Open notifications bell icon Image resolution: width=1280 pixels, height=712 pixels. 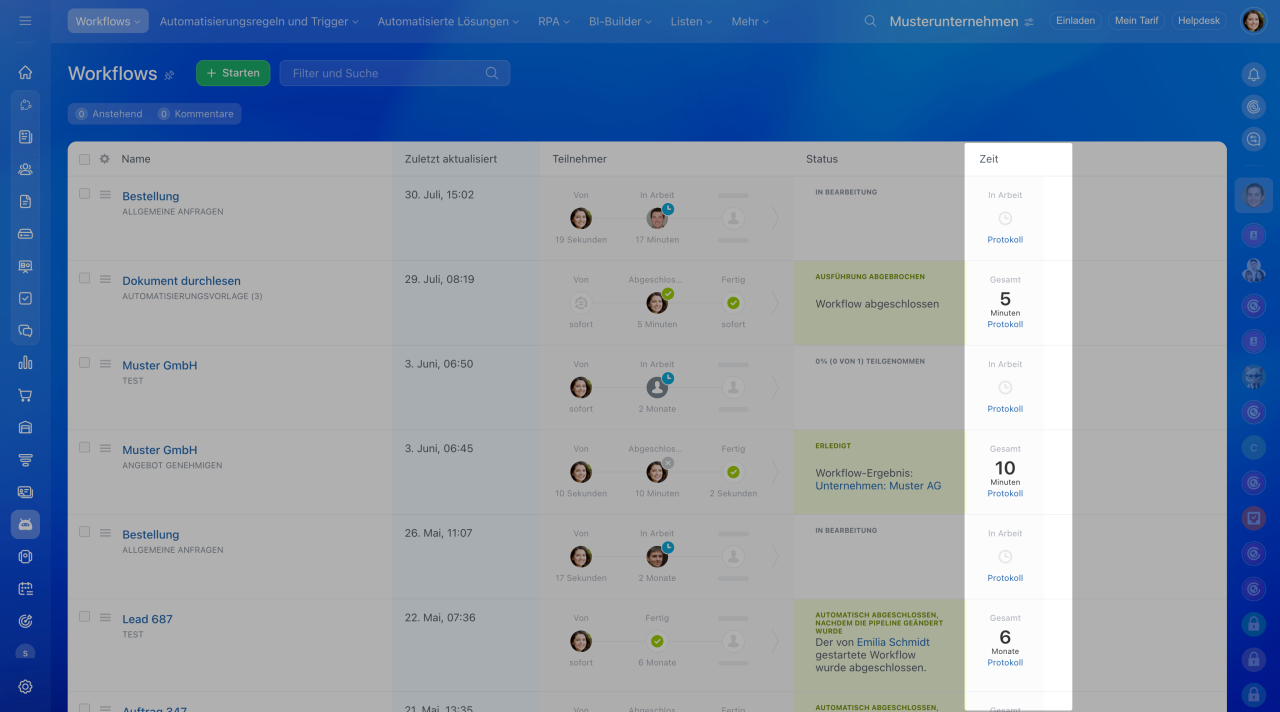pyautogui.click(x=1253, y=74)
